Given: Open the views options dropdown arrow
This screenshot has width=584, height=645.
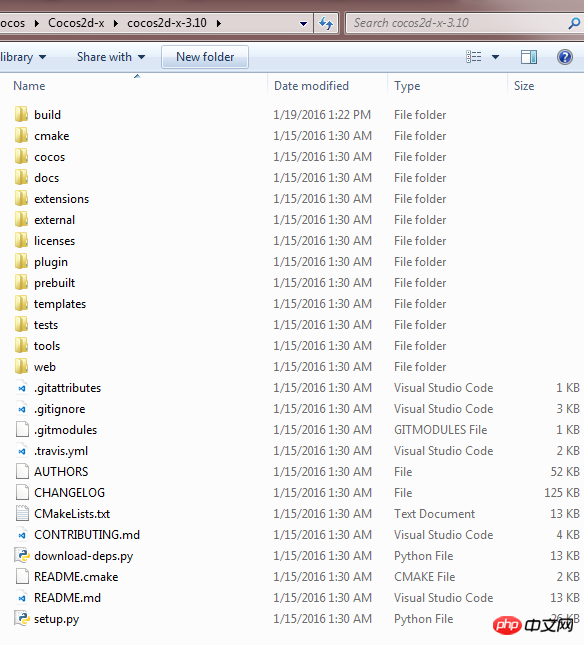Looking at the screenshot, I should 496,57.
